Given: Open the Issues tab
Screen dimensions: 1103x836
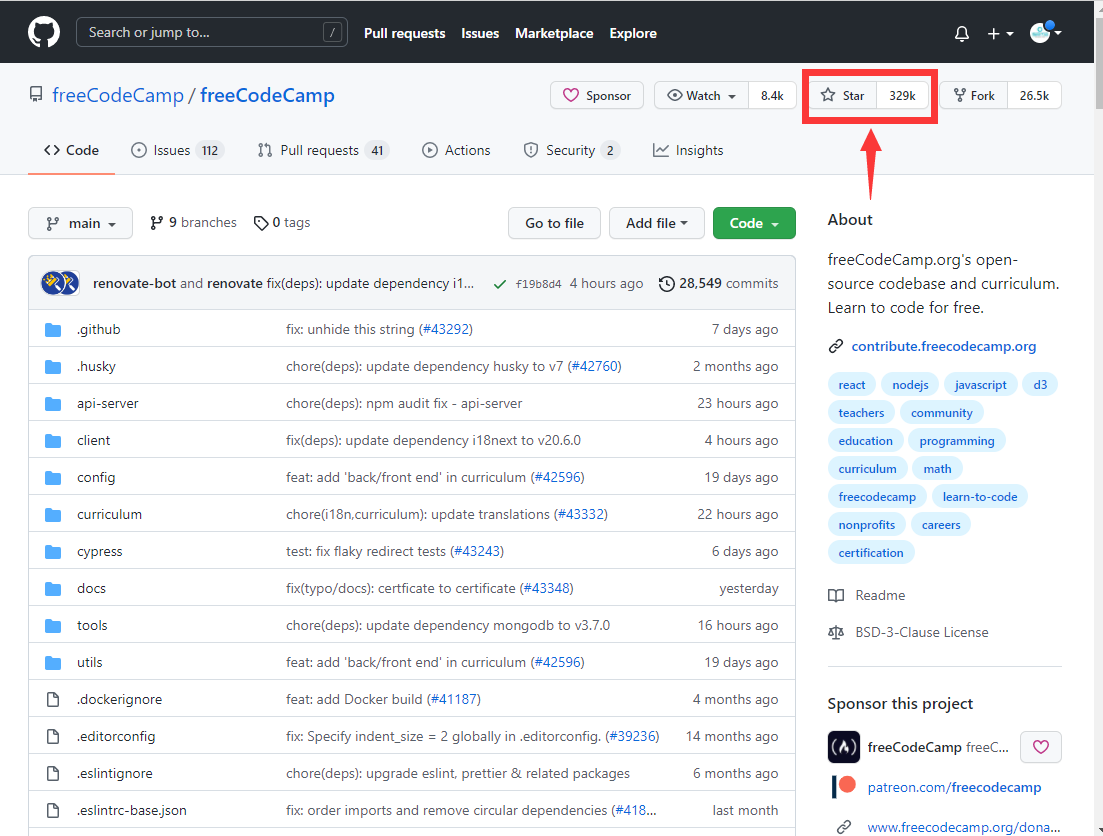Looking at the screenshot, I should [x=177, y=151].
